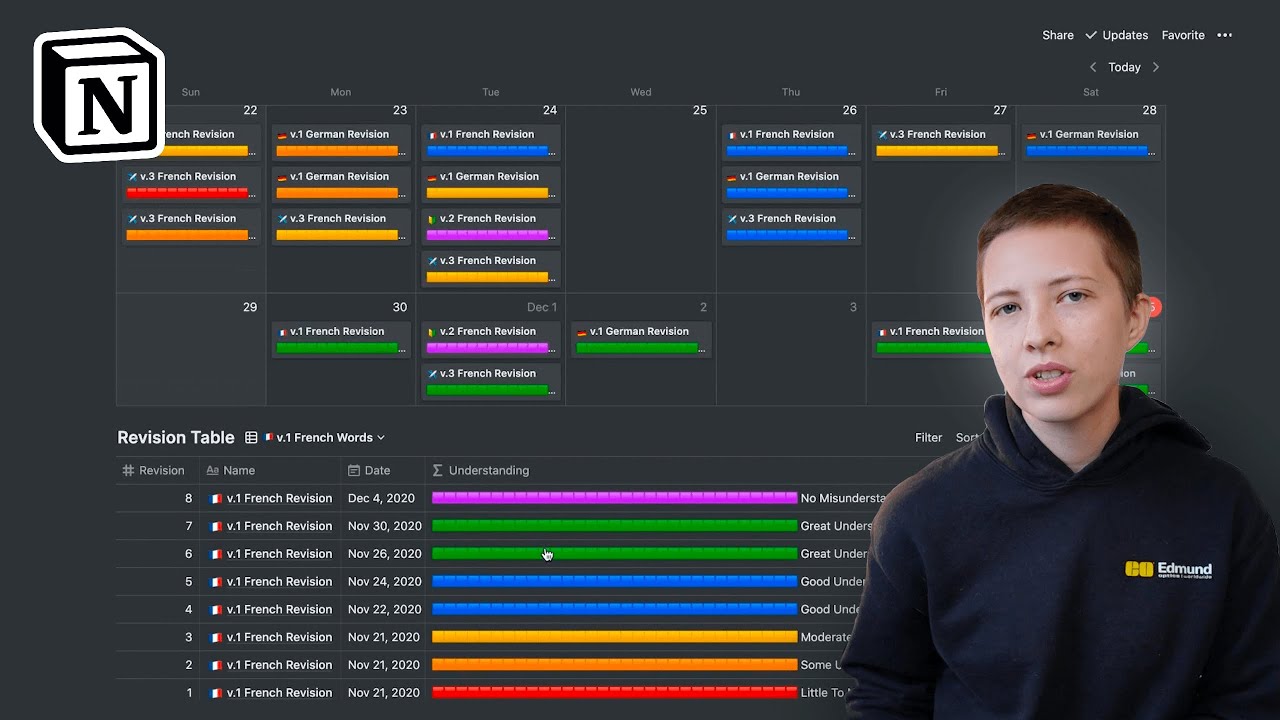Open v.3 French Revision card on Thursday 26
This screenshot has width=1280, height=720.
click(791, 227)
